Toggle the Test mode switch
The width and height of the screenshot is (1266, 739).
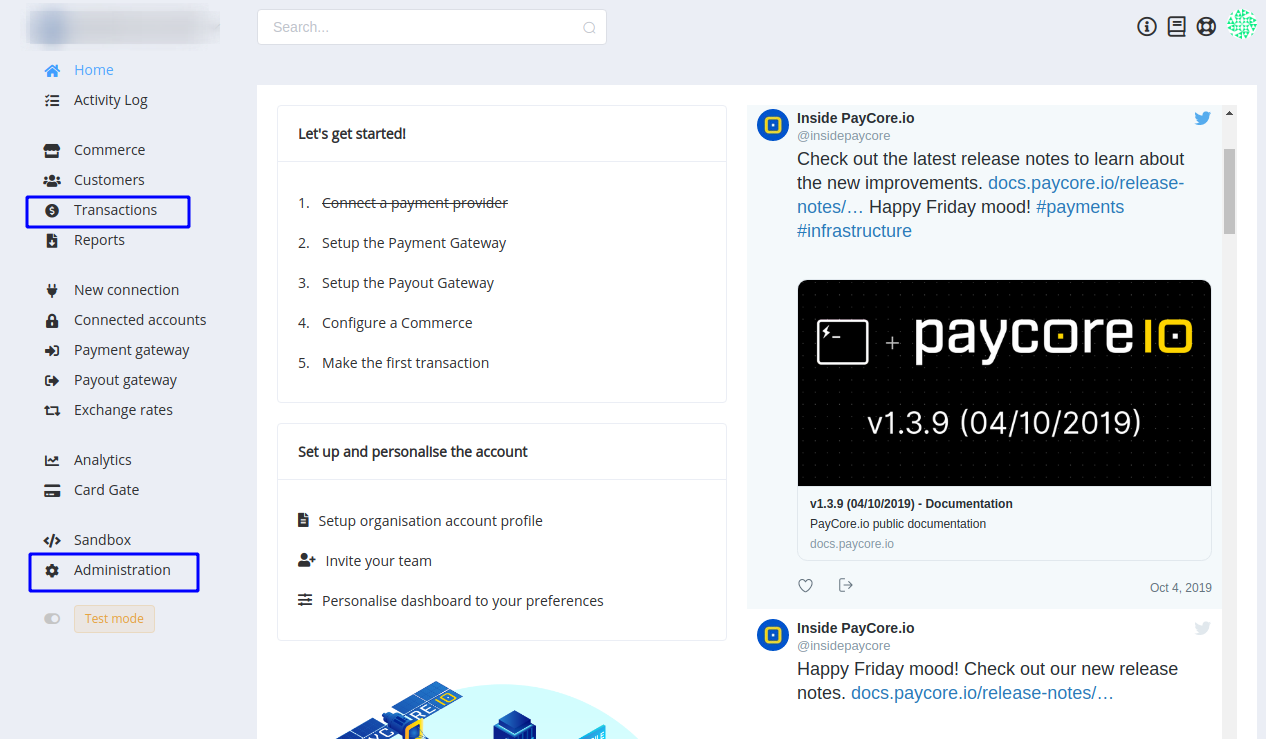tap(52, 619)
